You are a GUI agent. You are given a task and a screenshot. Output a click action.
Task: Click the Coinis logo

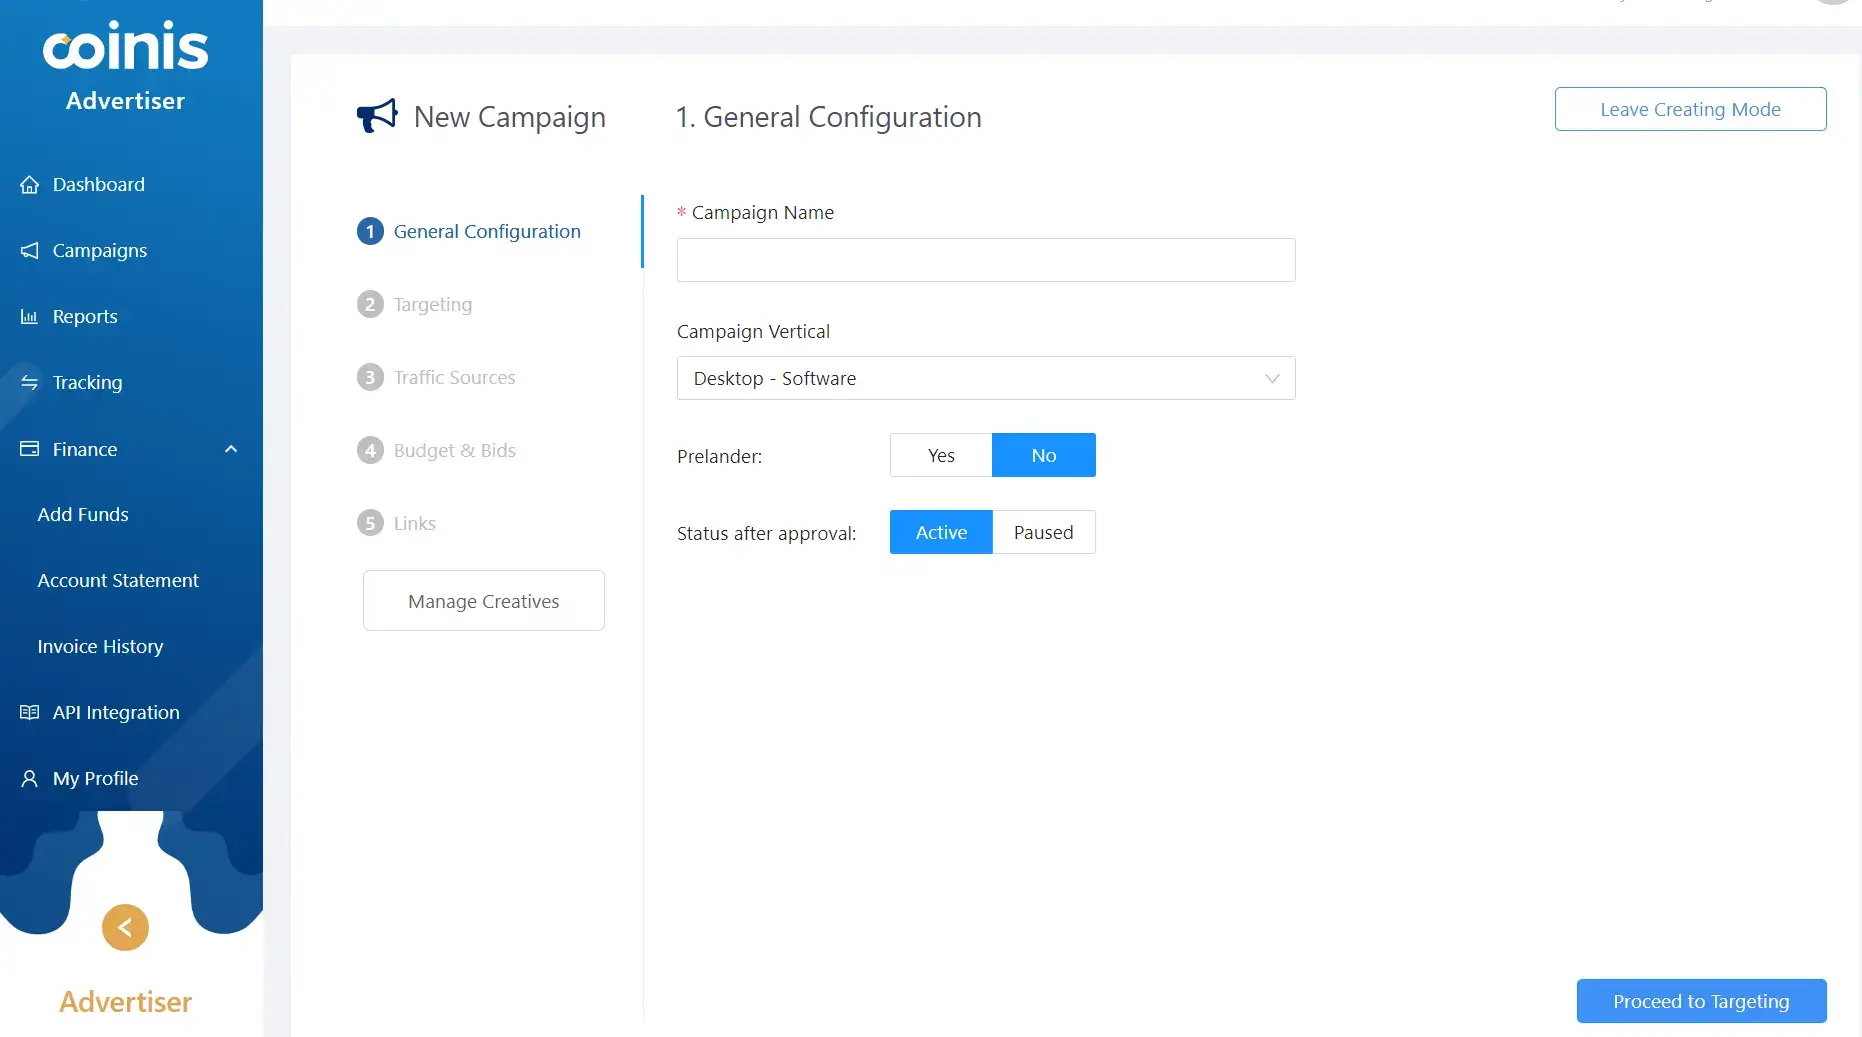[125, 46]
